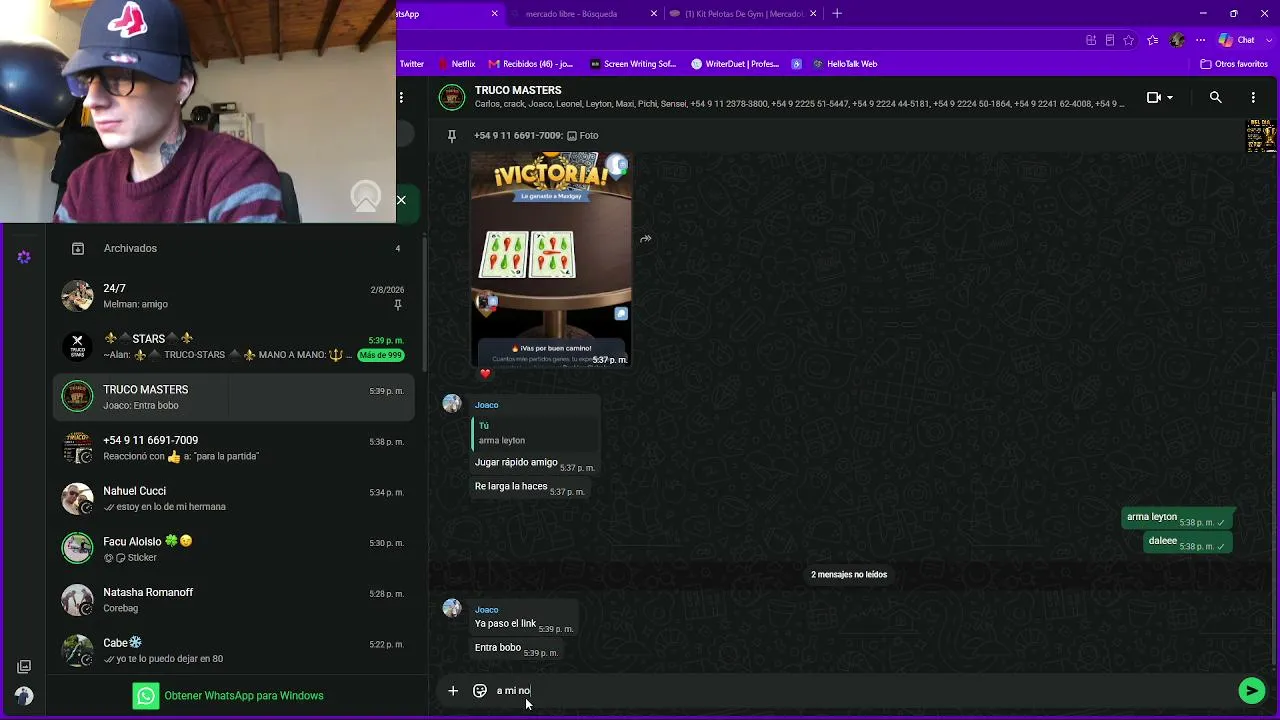
Task: Open the video call options dropdown arrow
Action: tap(1170, 98)
